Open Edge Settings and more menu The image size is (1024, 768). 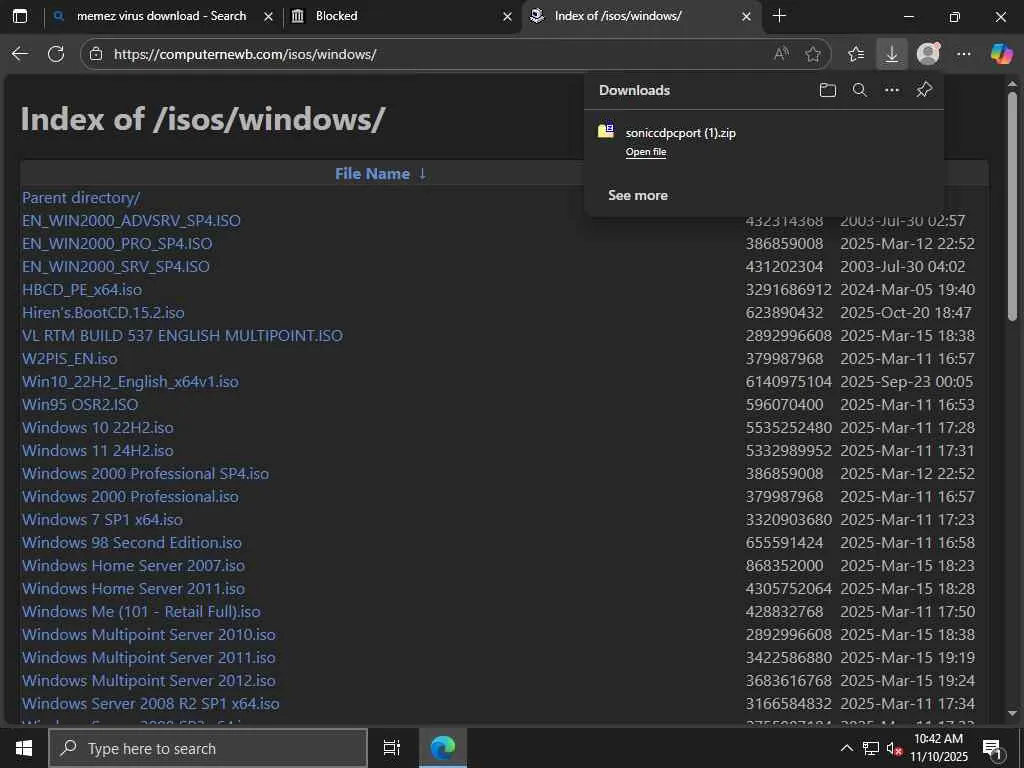[x=964, y=54]
